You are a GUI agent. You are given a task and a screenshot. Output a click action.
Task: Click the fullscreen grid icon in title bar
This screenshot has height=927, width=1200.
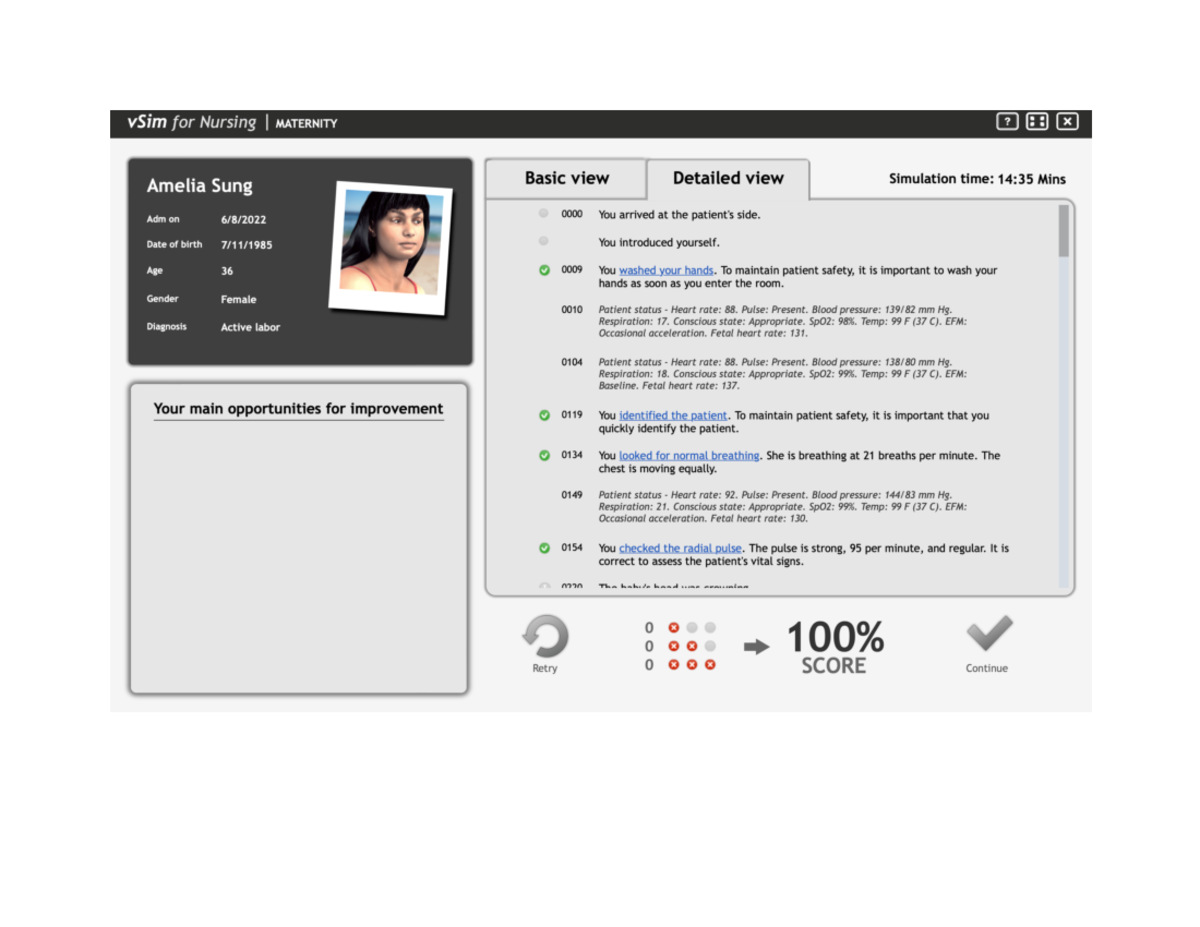(1036, 121)
